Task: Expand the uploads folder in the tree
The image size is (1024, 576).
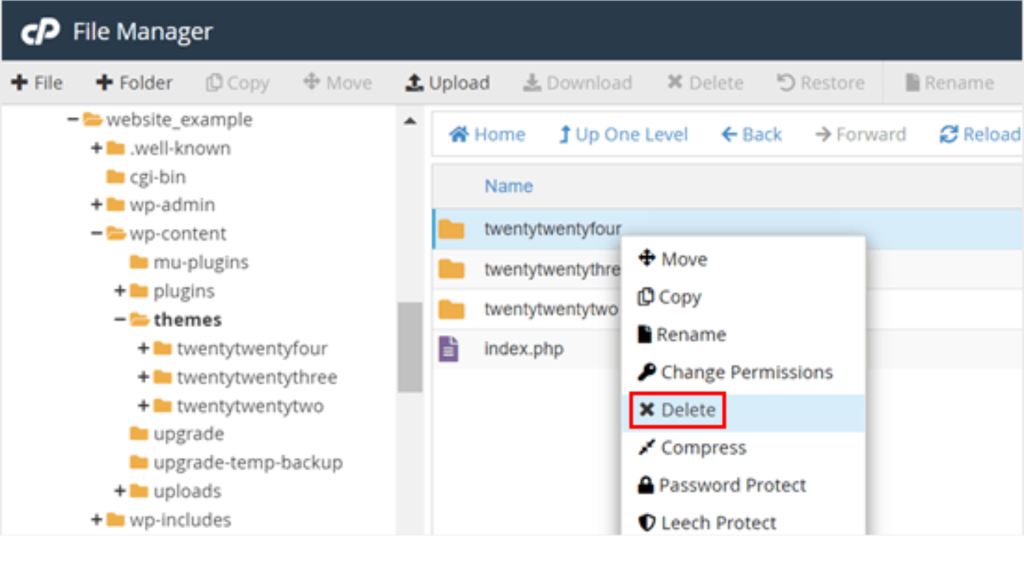Action: coord(120,491)
